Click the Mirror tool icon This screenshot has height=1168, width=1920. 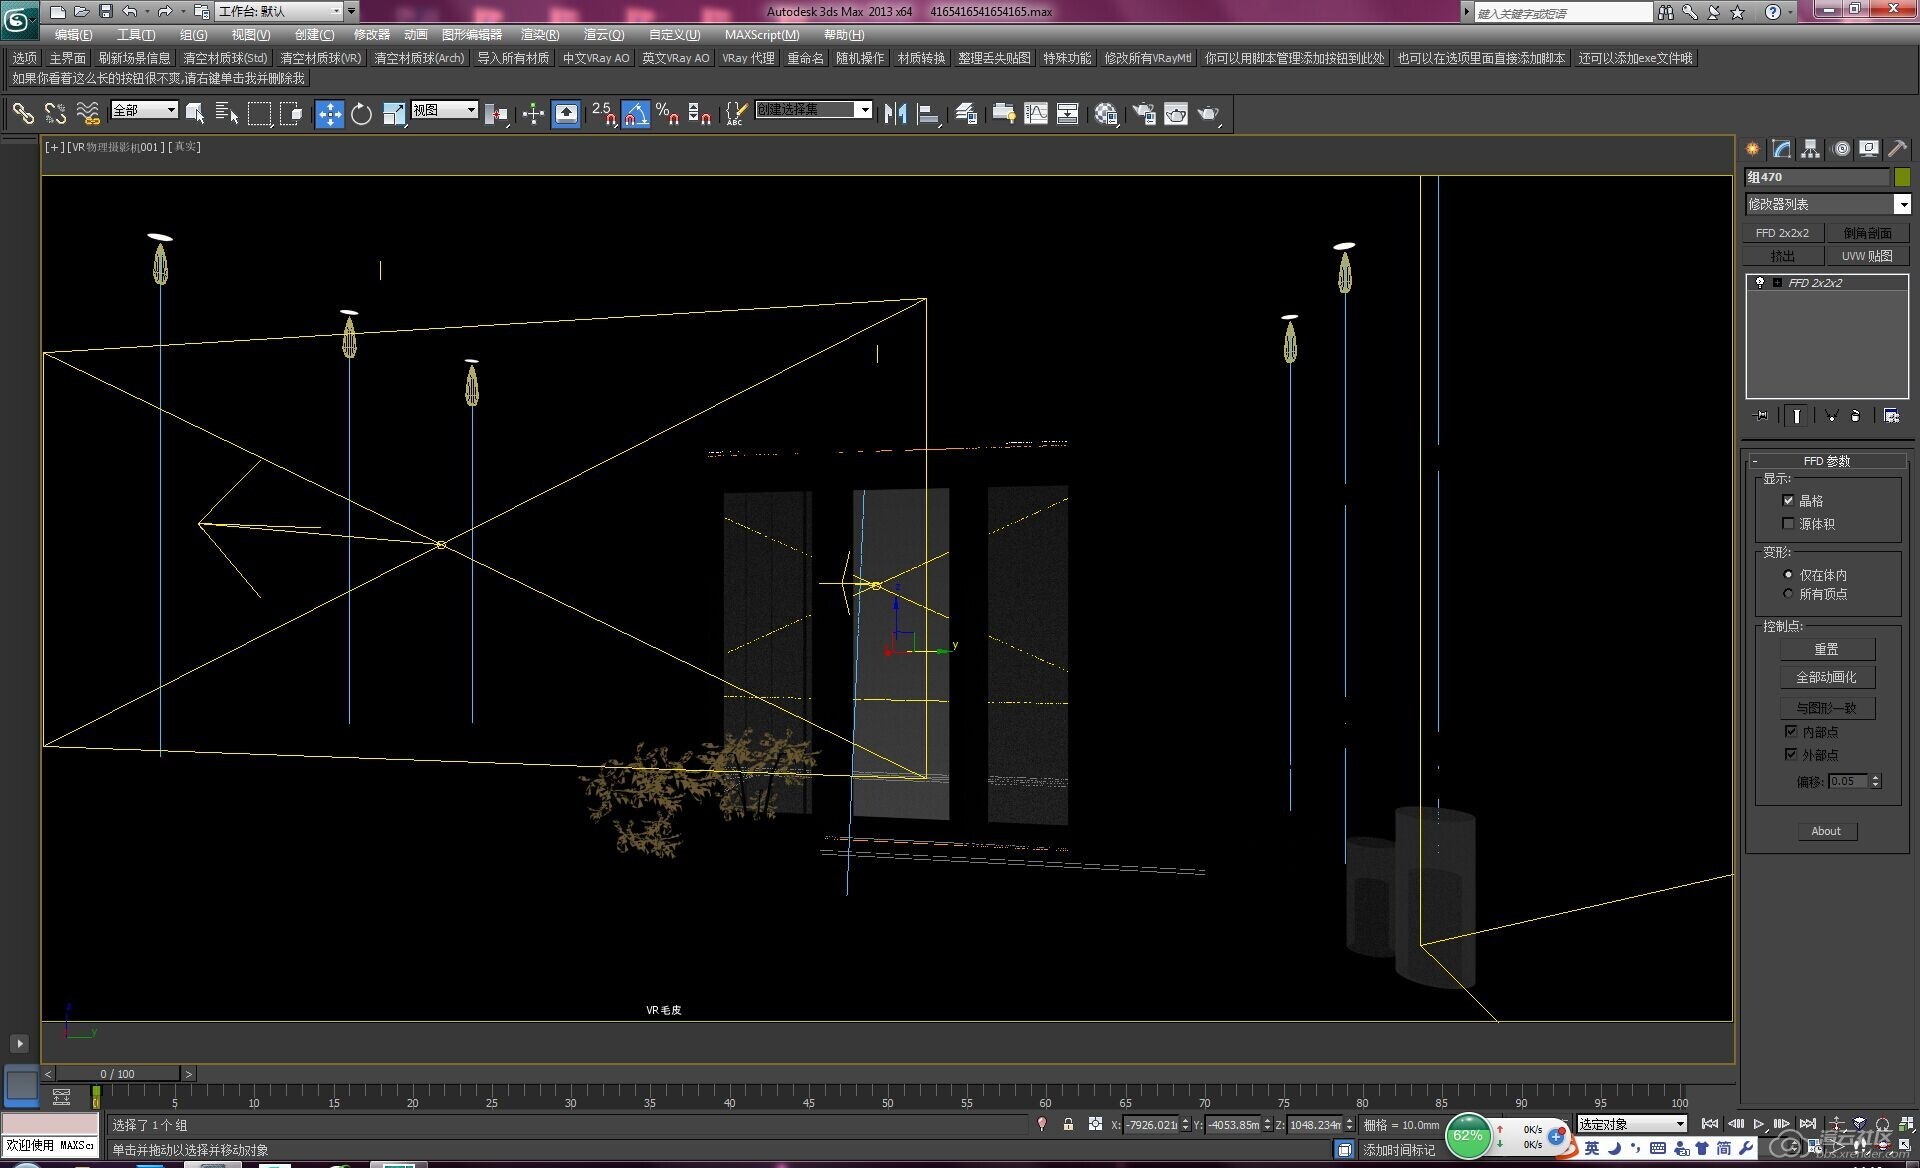(895, 114)
